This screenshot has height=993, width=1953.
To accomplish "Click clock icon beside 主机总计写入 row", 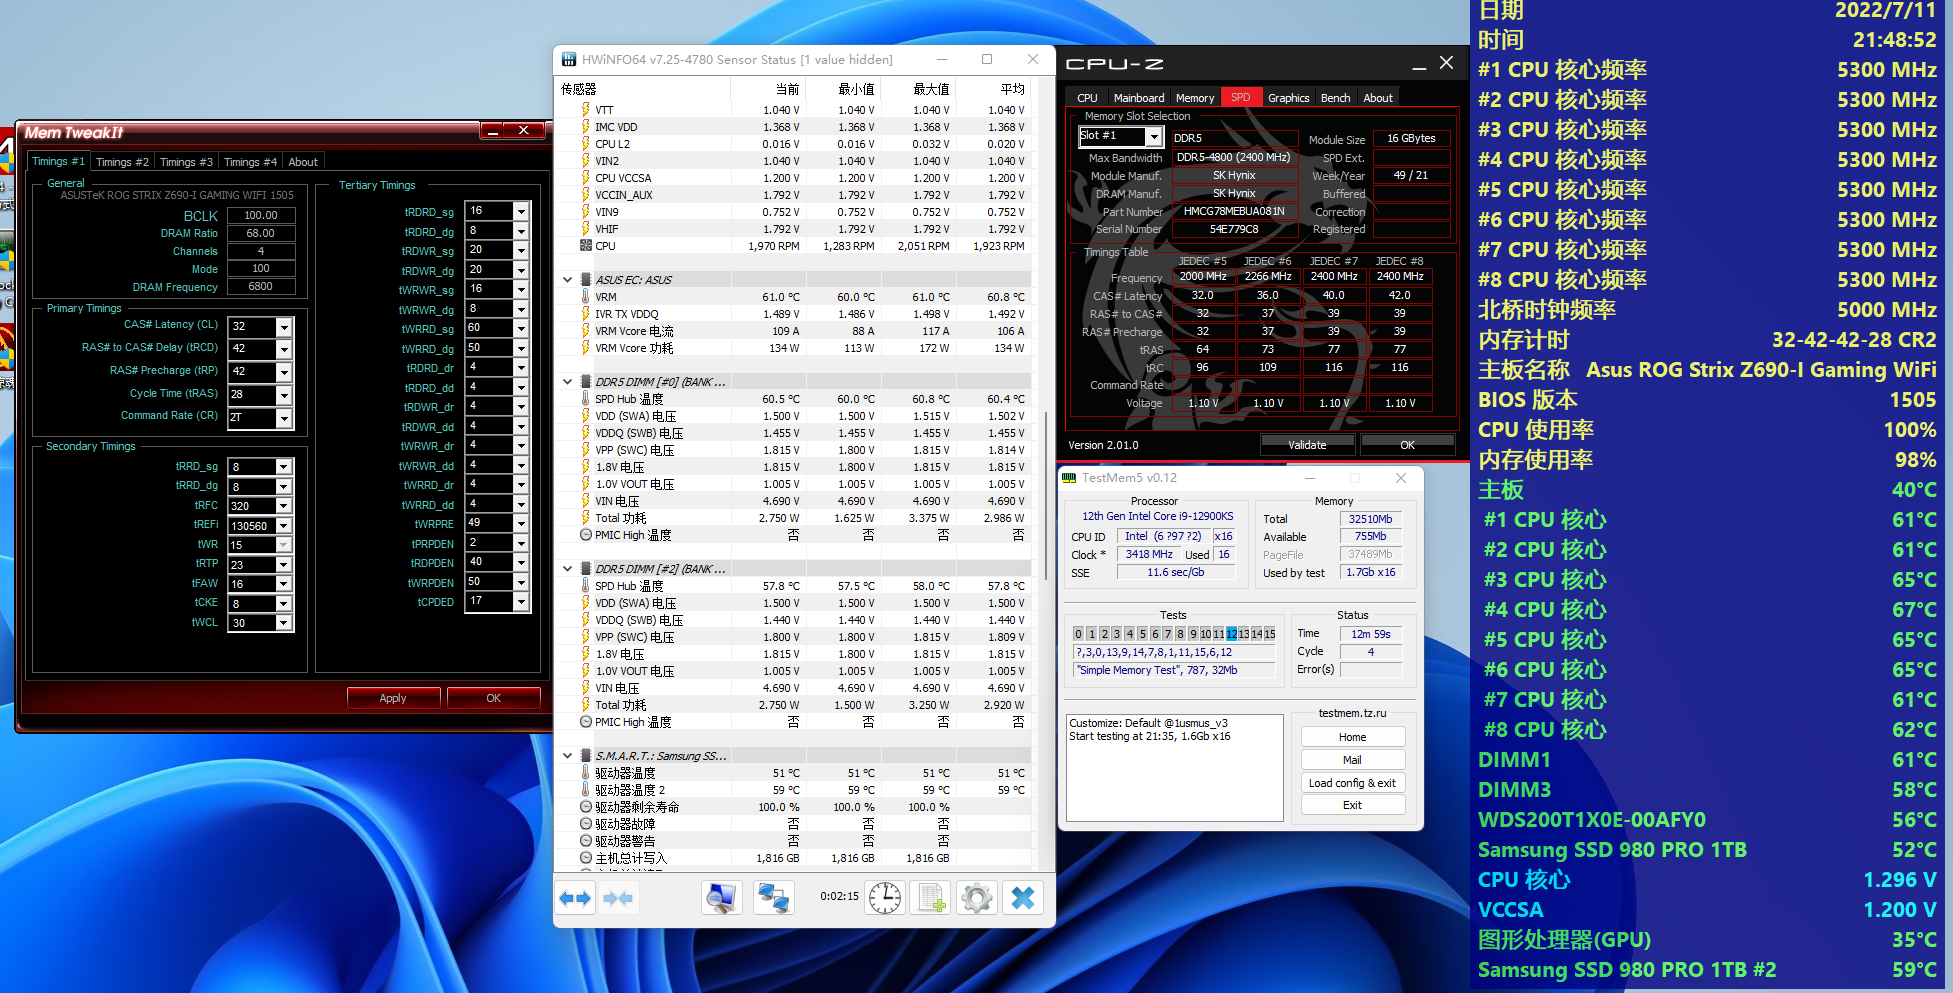I will (x=586, y=858).
